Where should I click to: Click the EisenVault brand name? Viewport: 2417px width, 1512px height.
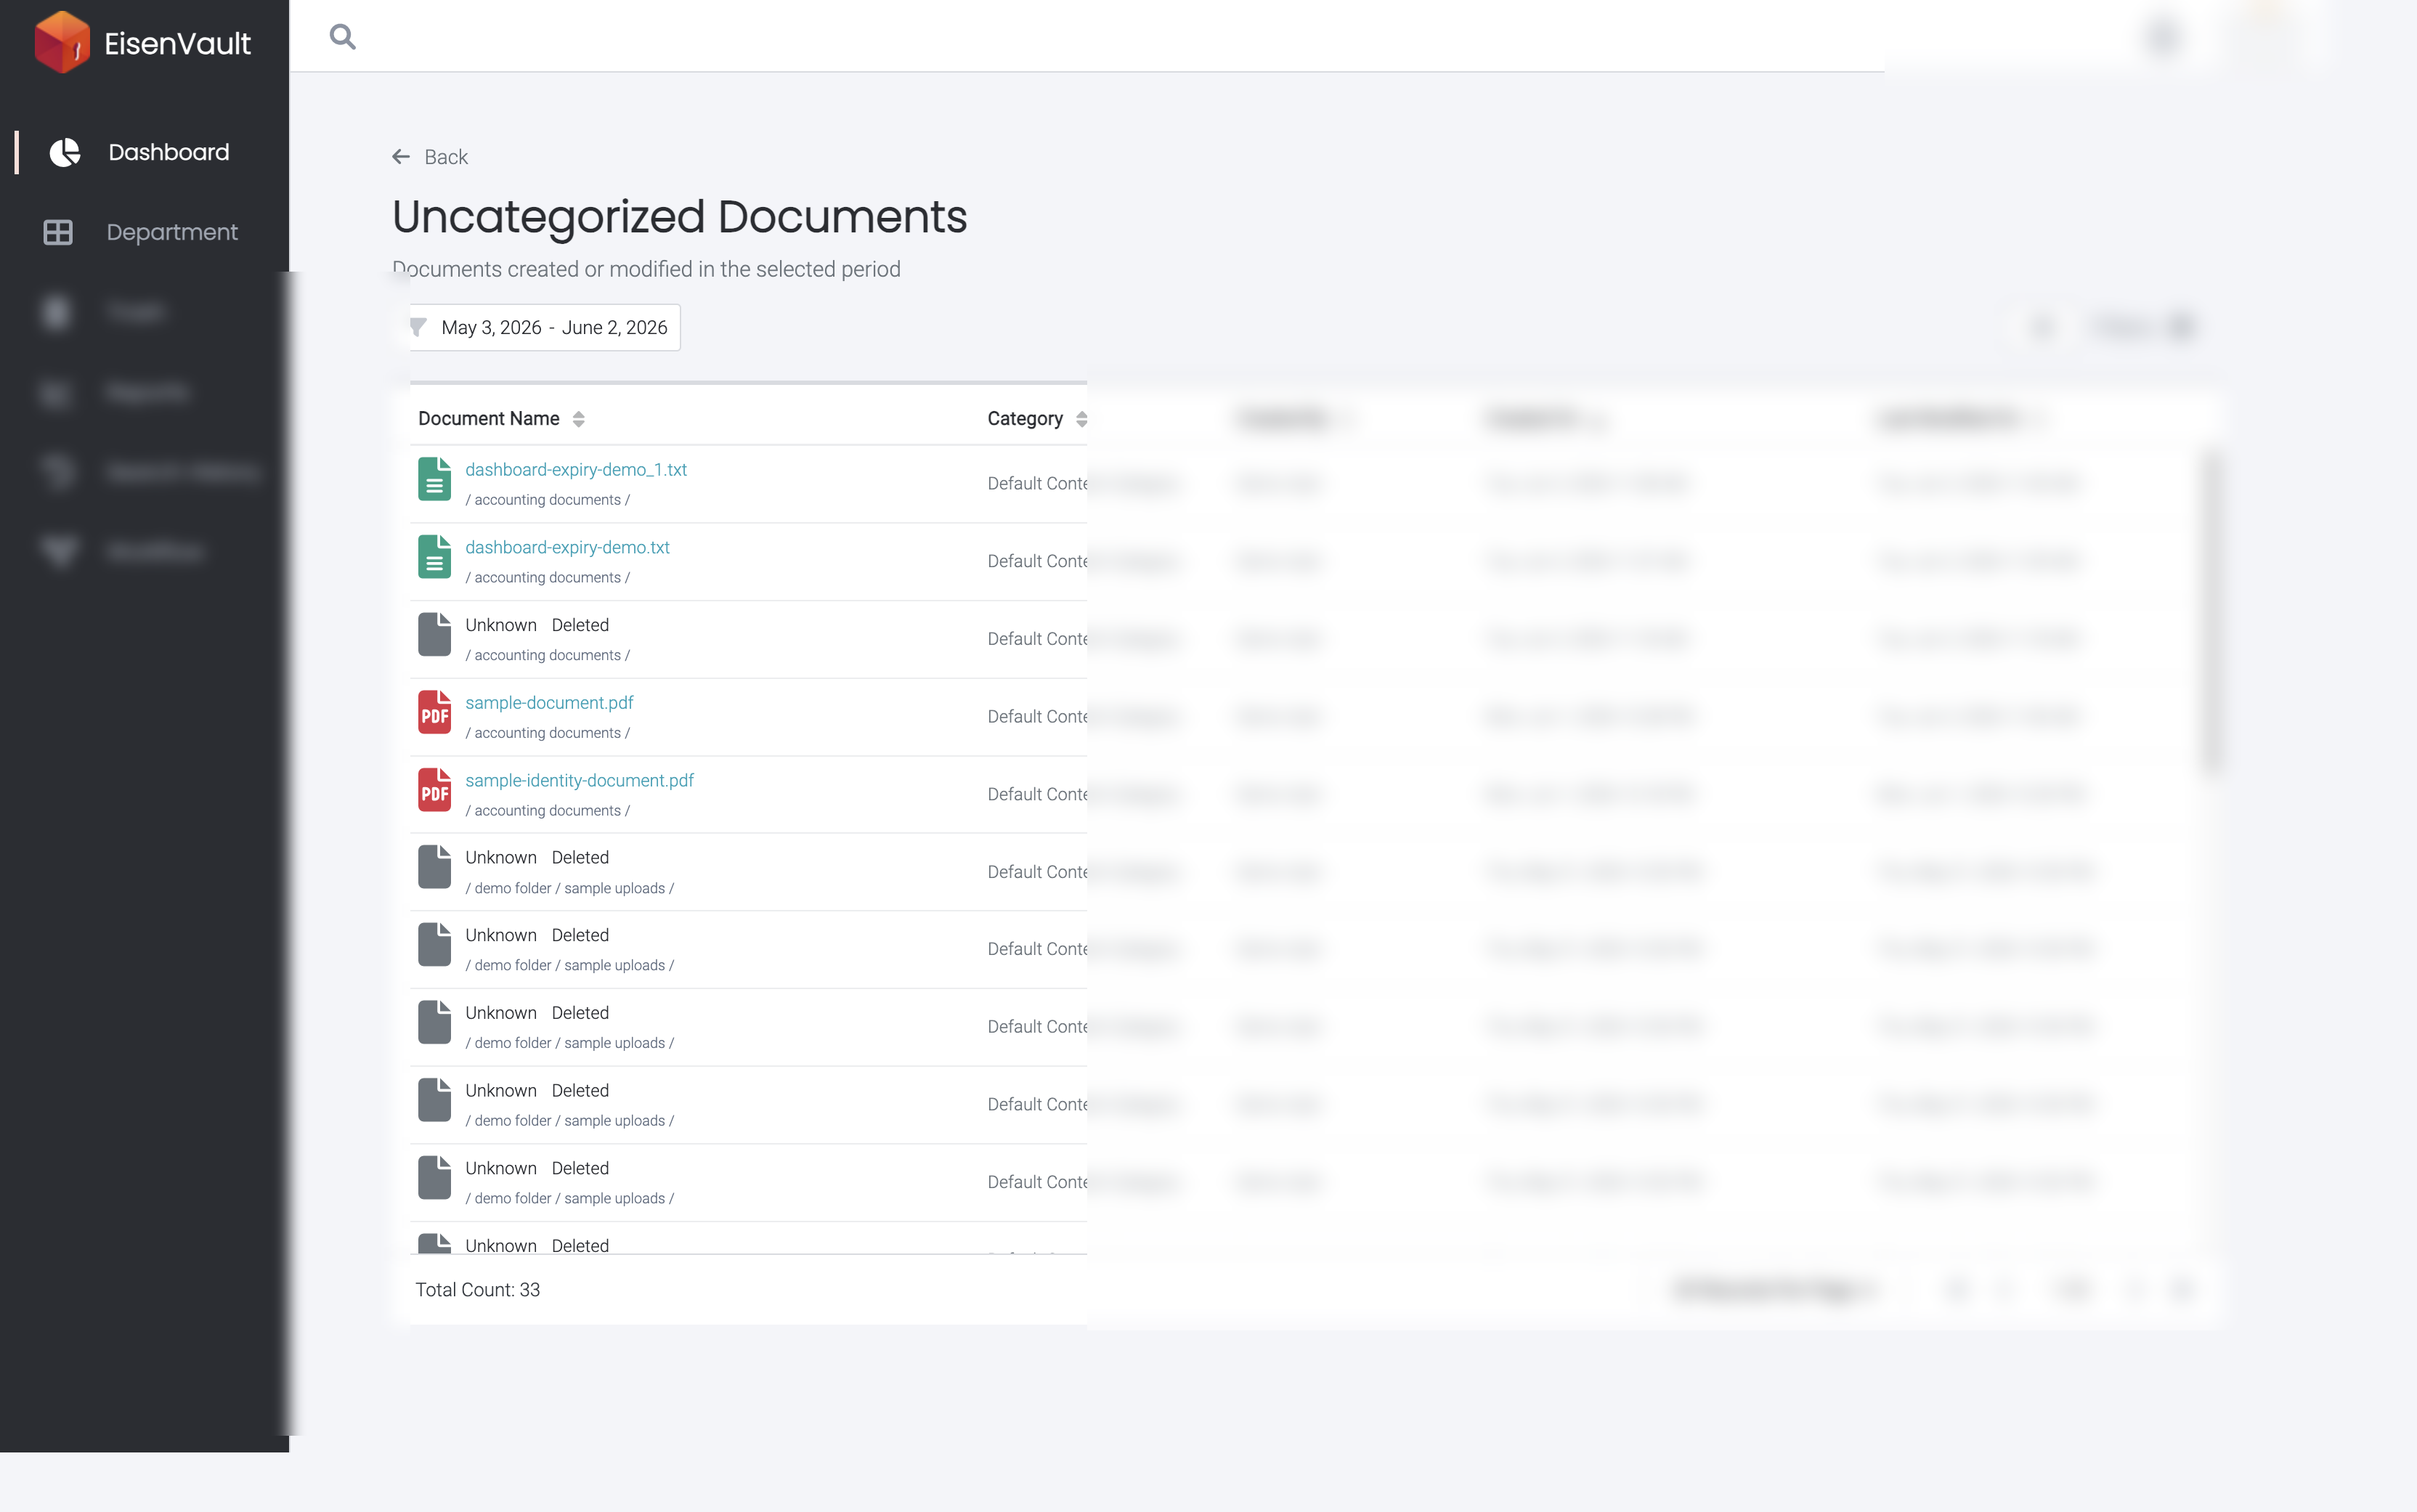point(178,43)
